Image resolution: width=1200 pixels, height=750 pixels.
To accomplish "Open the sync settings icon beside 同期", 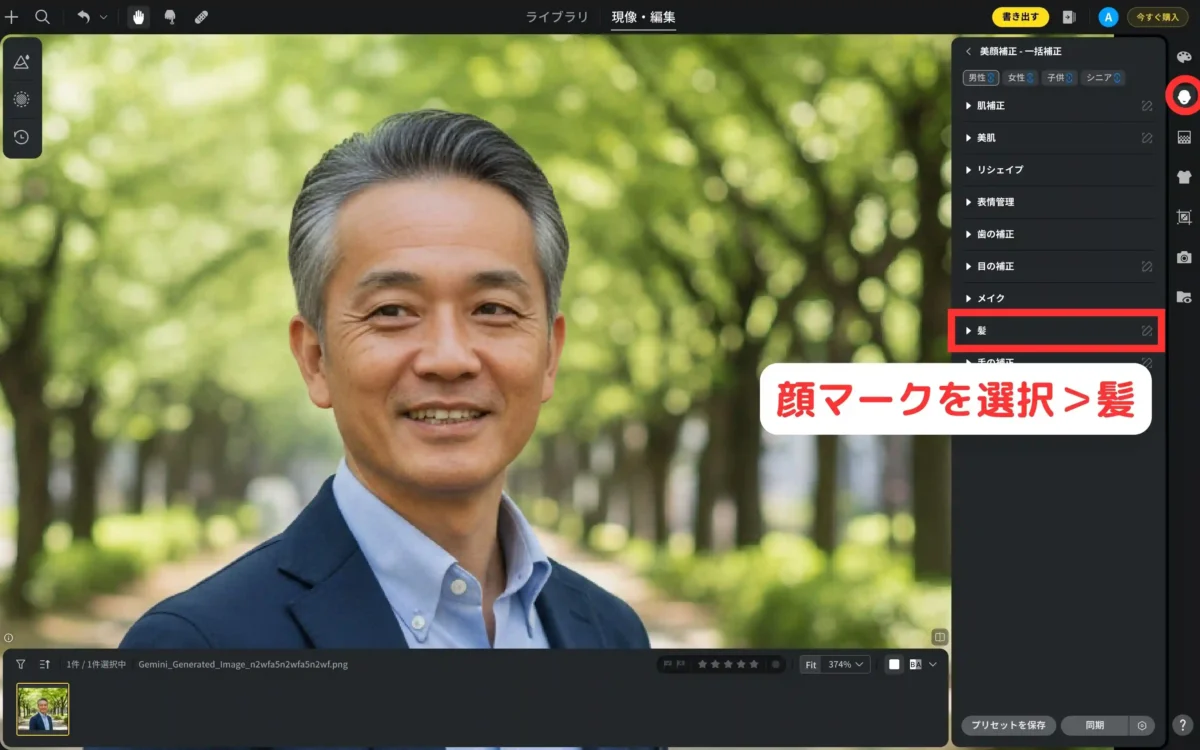I will pos(1141,726).
